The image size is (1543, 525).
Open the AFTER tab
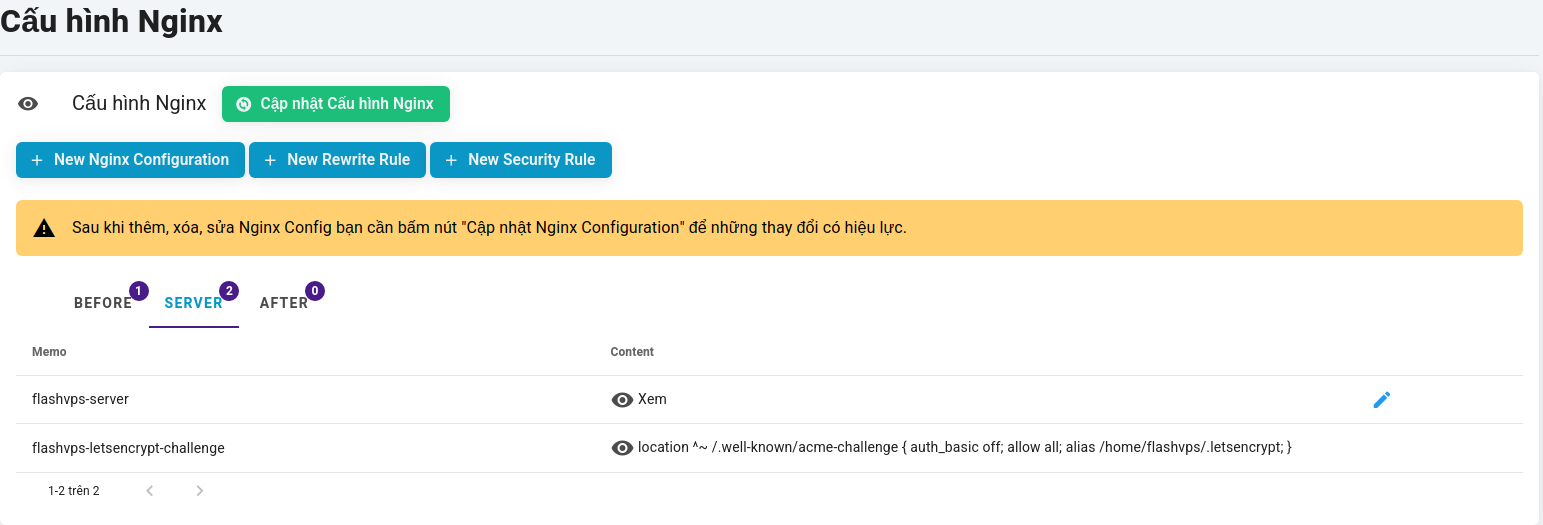click(x=284, y=303)
